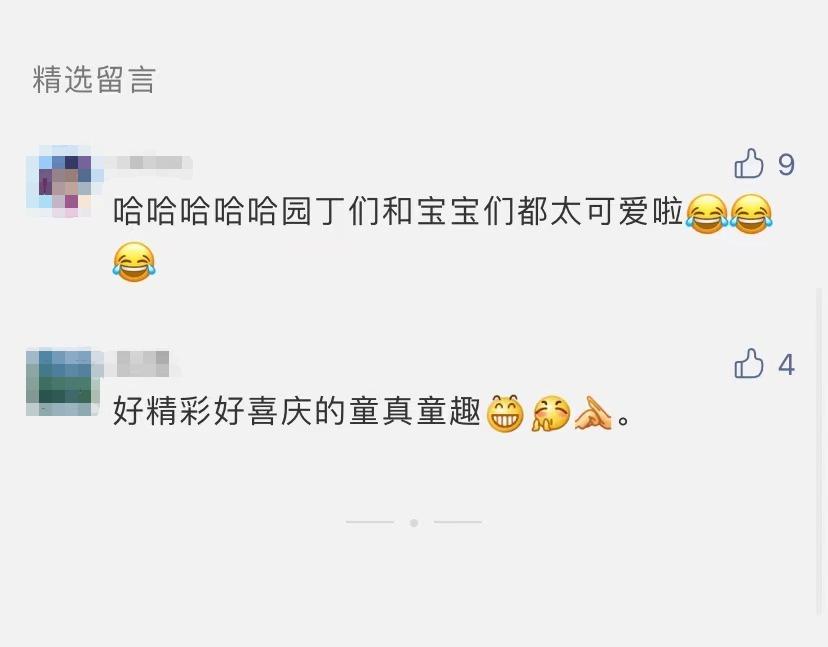Click the first laughing-crying emoji after 可爱啦

(x=707, y=213)
